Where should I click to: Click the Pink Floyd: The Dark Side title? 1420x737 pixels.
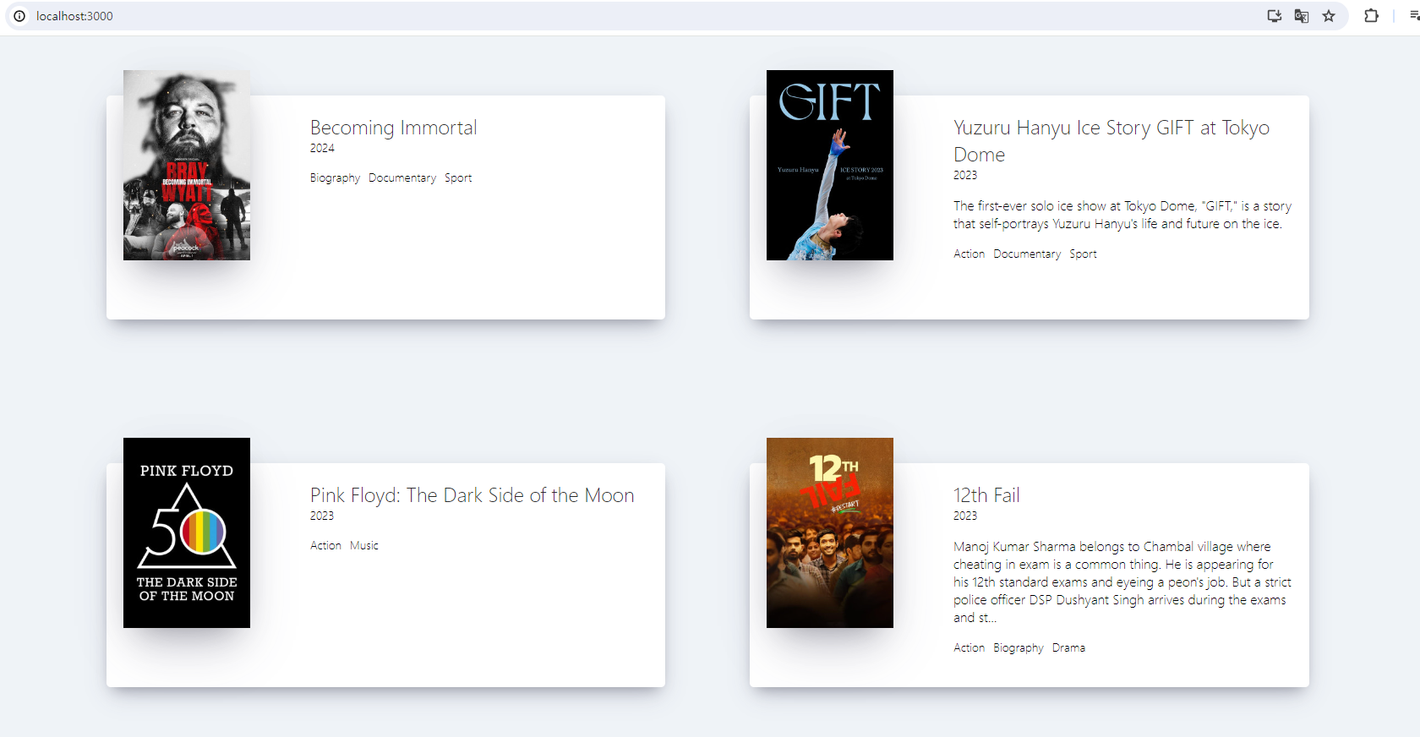[x=472, y=495]
